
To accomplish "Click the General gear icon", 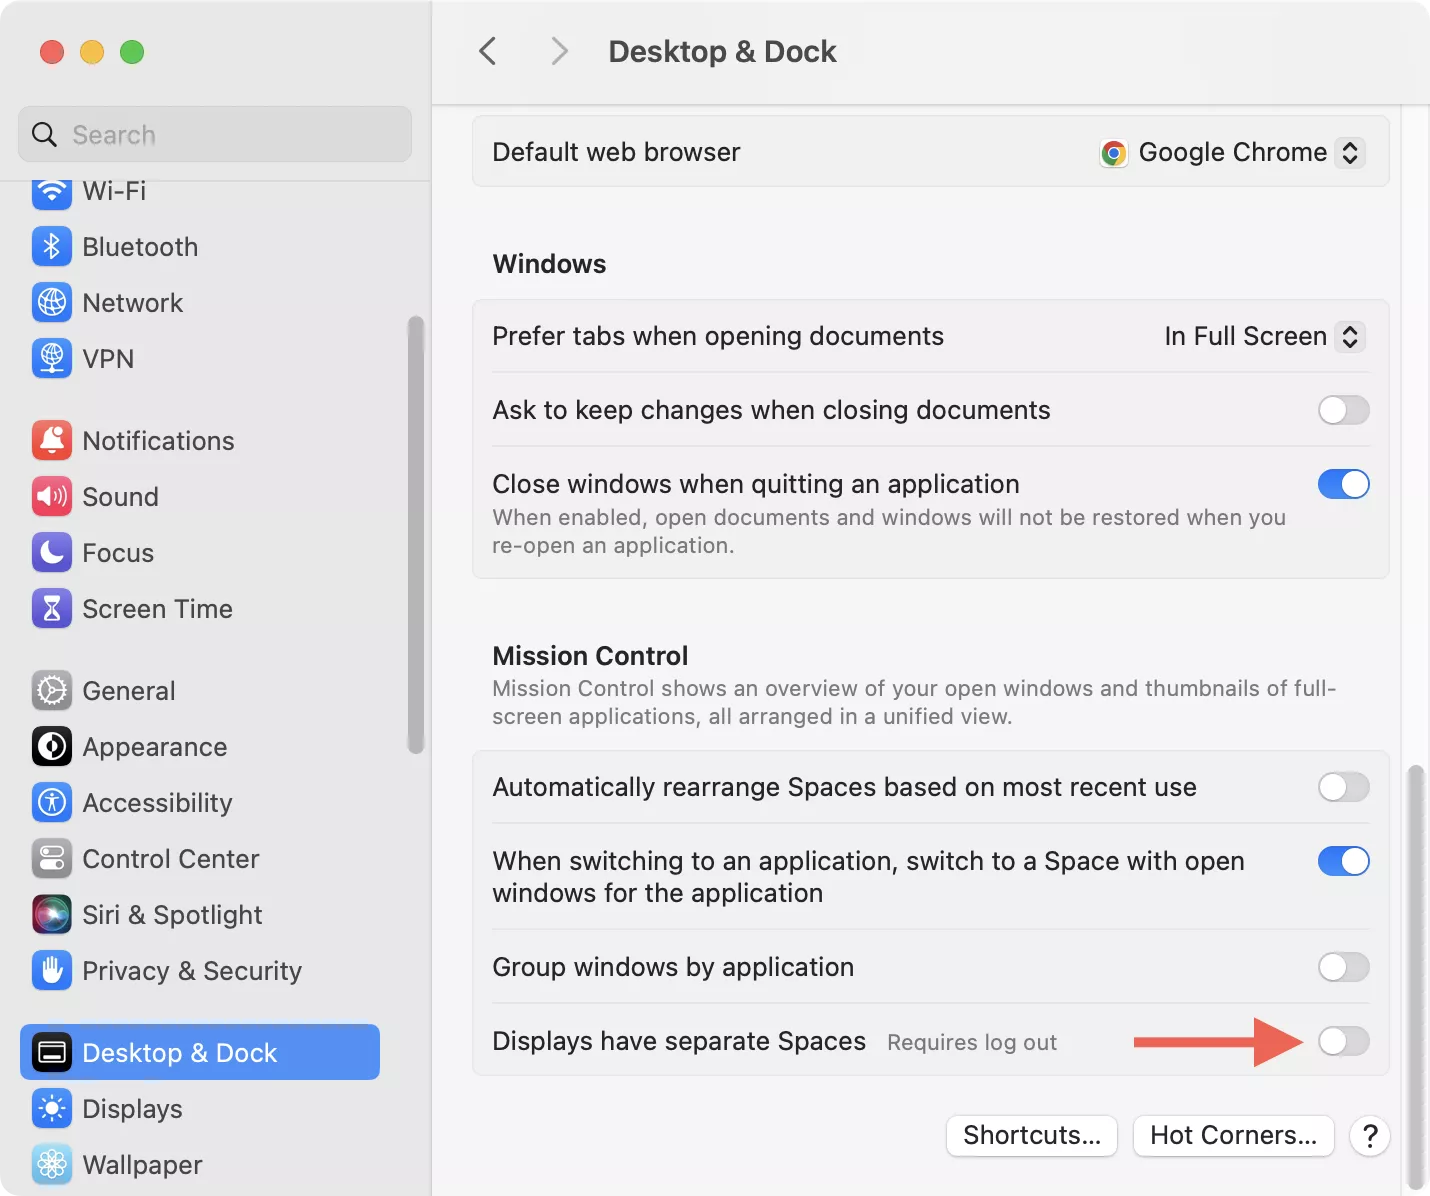I will [x=52, y=690].
